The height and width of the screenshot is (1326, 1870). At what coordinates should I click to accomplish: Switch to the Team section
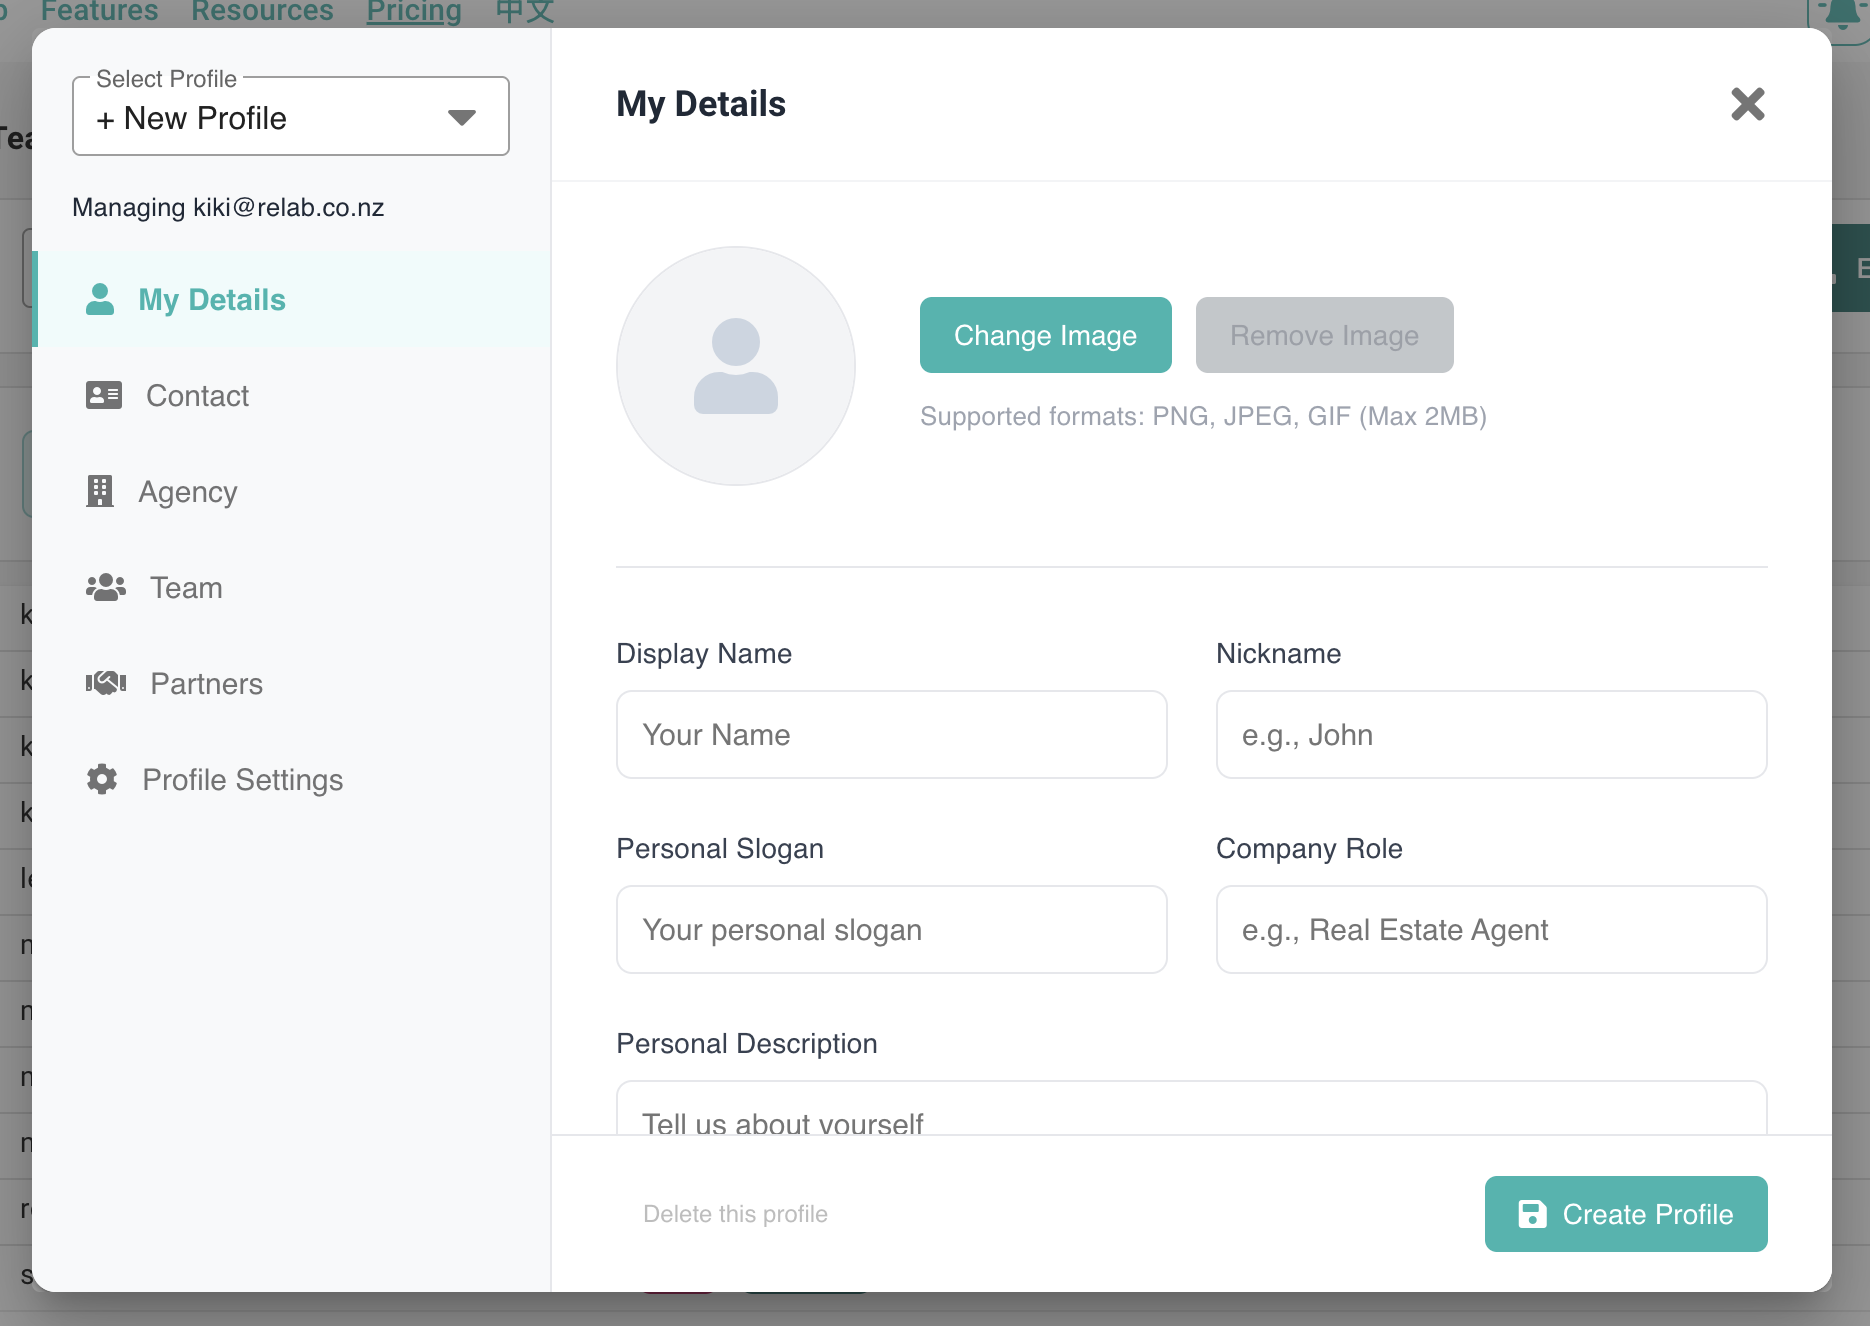[x=292, y=588]
